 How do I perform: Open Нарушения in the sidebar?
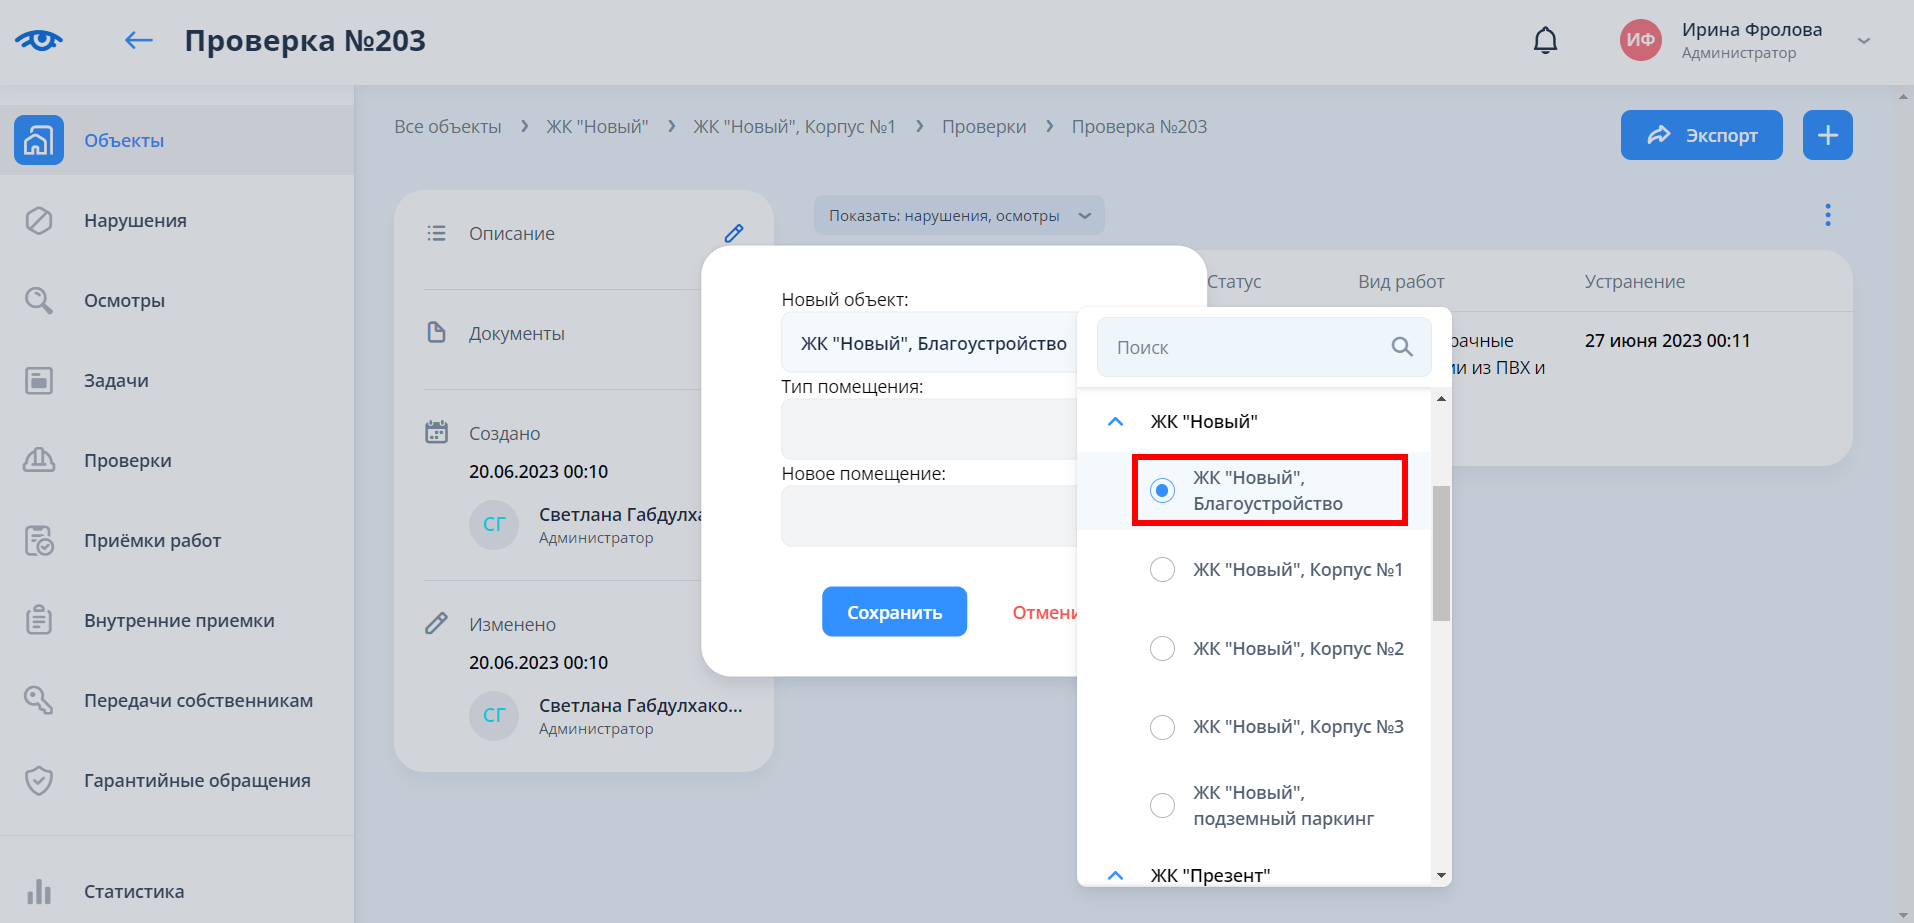click(x=135, y=221)
